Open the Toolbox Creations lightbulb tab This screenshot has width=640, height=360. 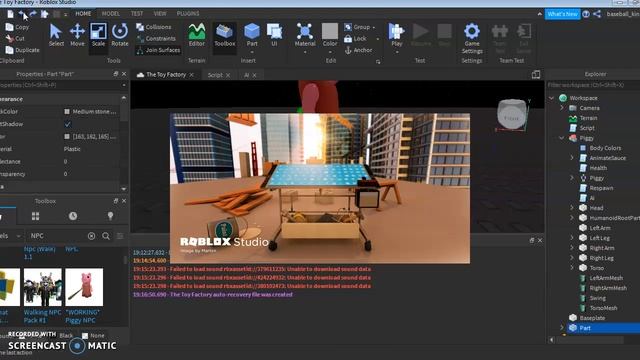tap(110, 216)
